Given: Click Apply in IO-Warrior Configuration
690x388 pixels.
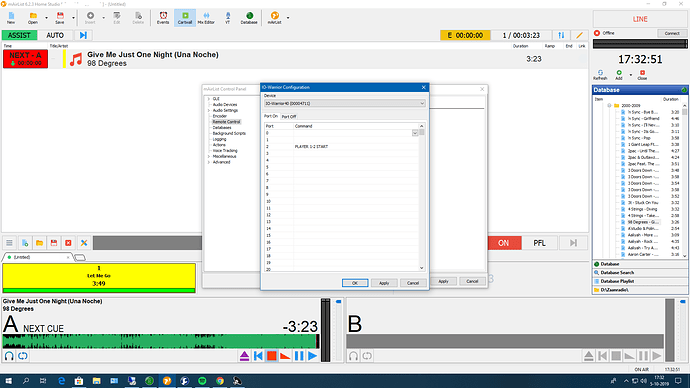Looking at the screenshot, I should tap(384, 283).
